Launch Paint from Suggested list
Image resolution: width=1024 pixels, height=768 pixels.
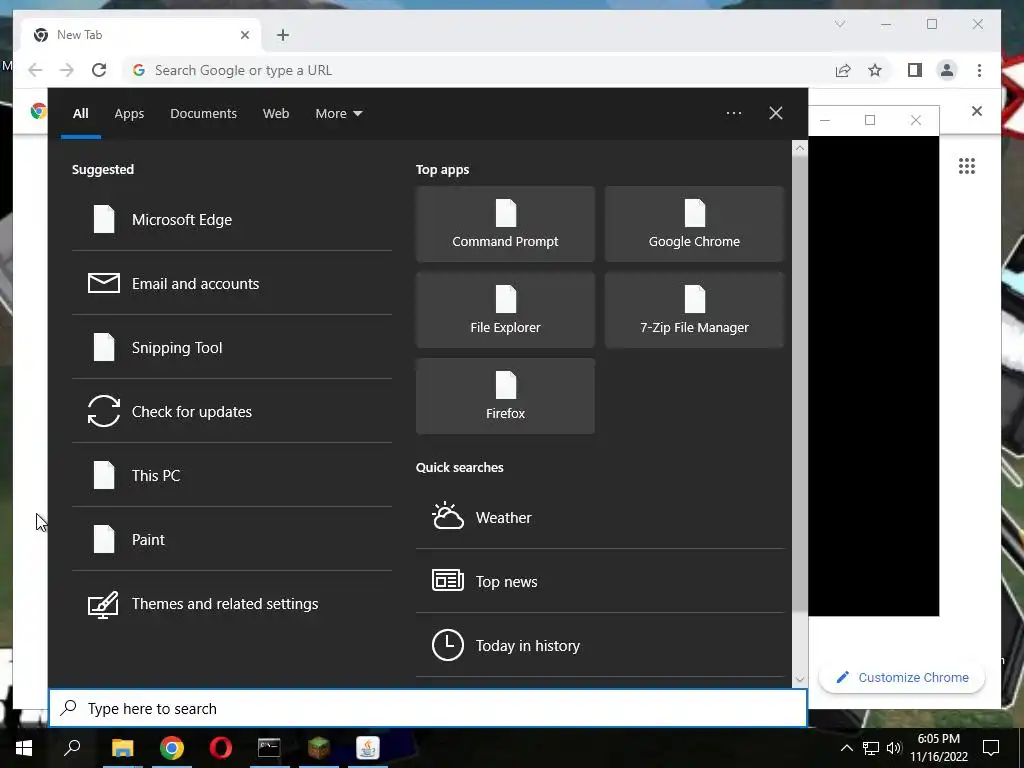[x=232, y=539]
